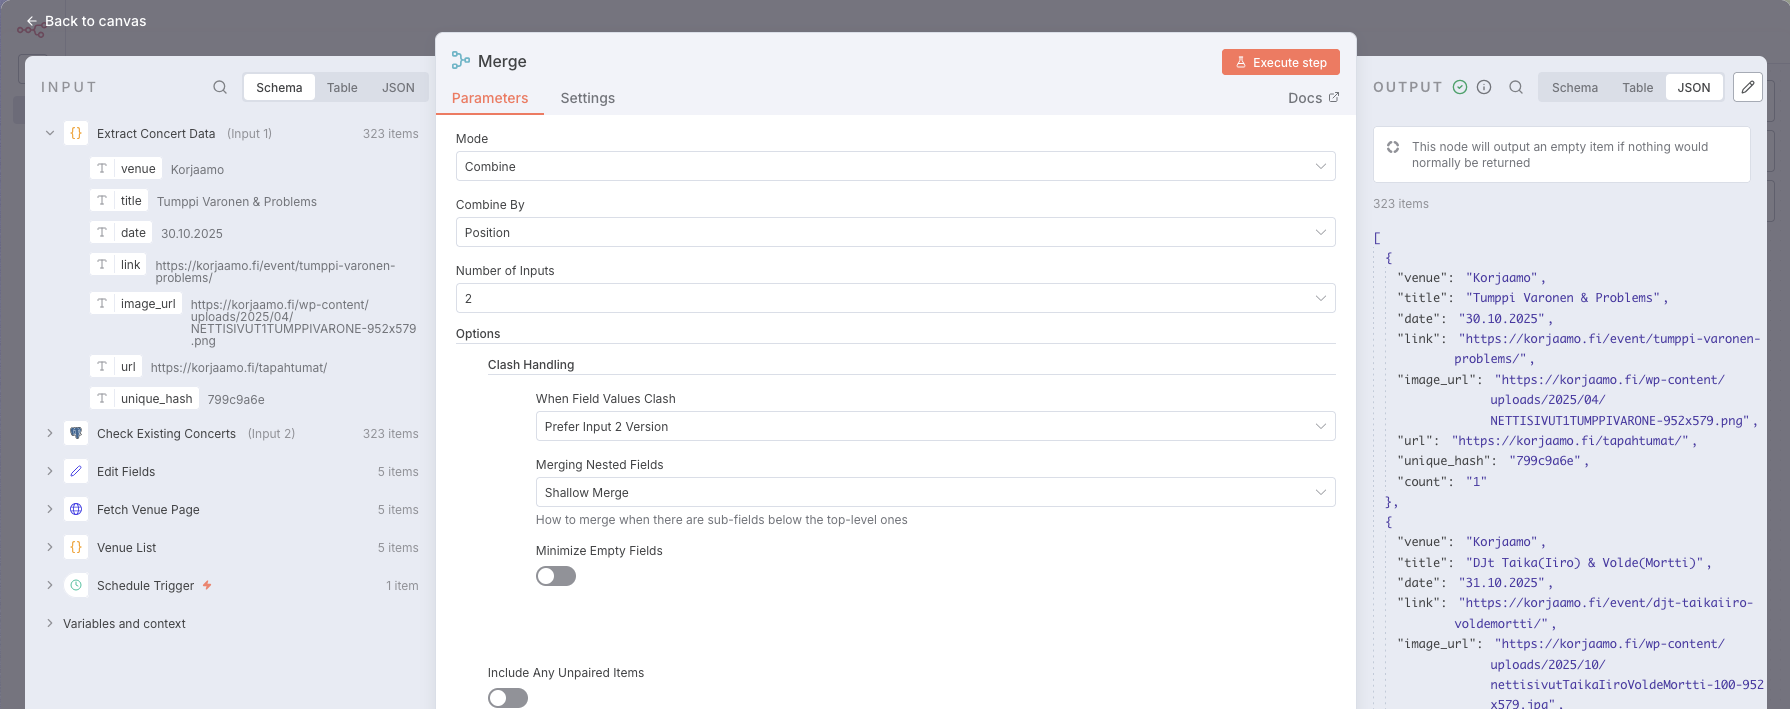Click the venue field type icon

click(x=102, y=168)
